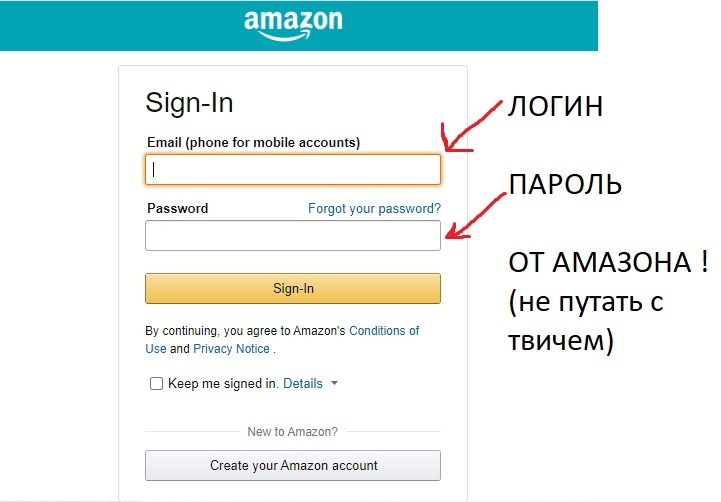Open the Forgot your password link
721x502 pixels.
point(374,208)
